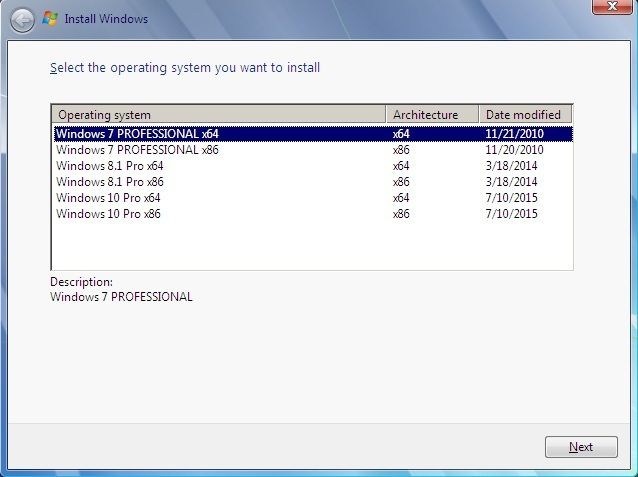Pick Windows 10 Pro x86 entry

tap(313, 214)
